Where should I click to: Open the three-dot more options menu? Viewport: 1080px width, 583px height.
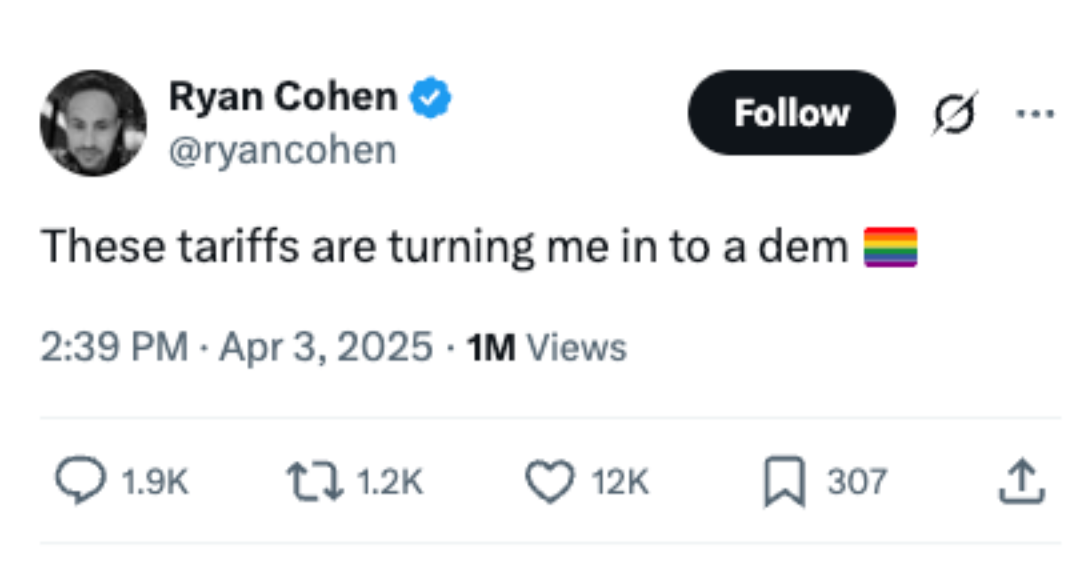click(1032, 112)
